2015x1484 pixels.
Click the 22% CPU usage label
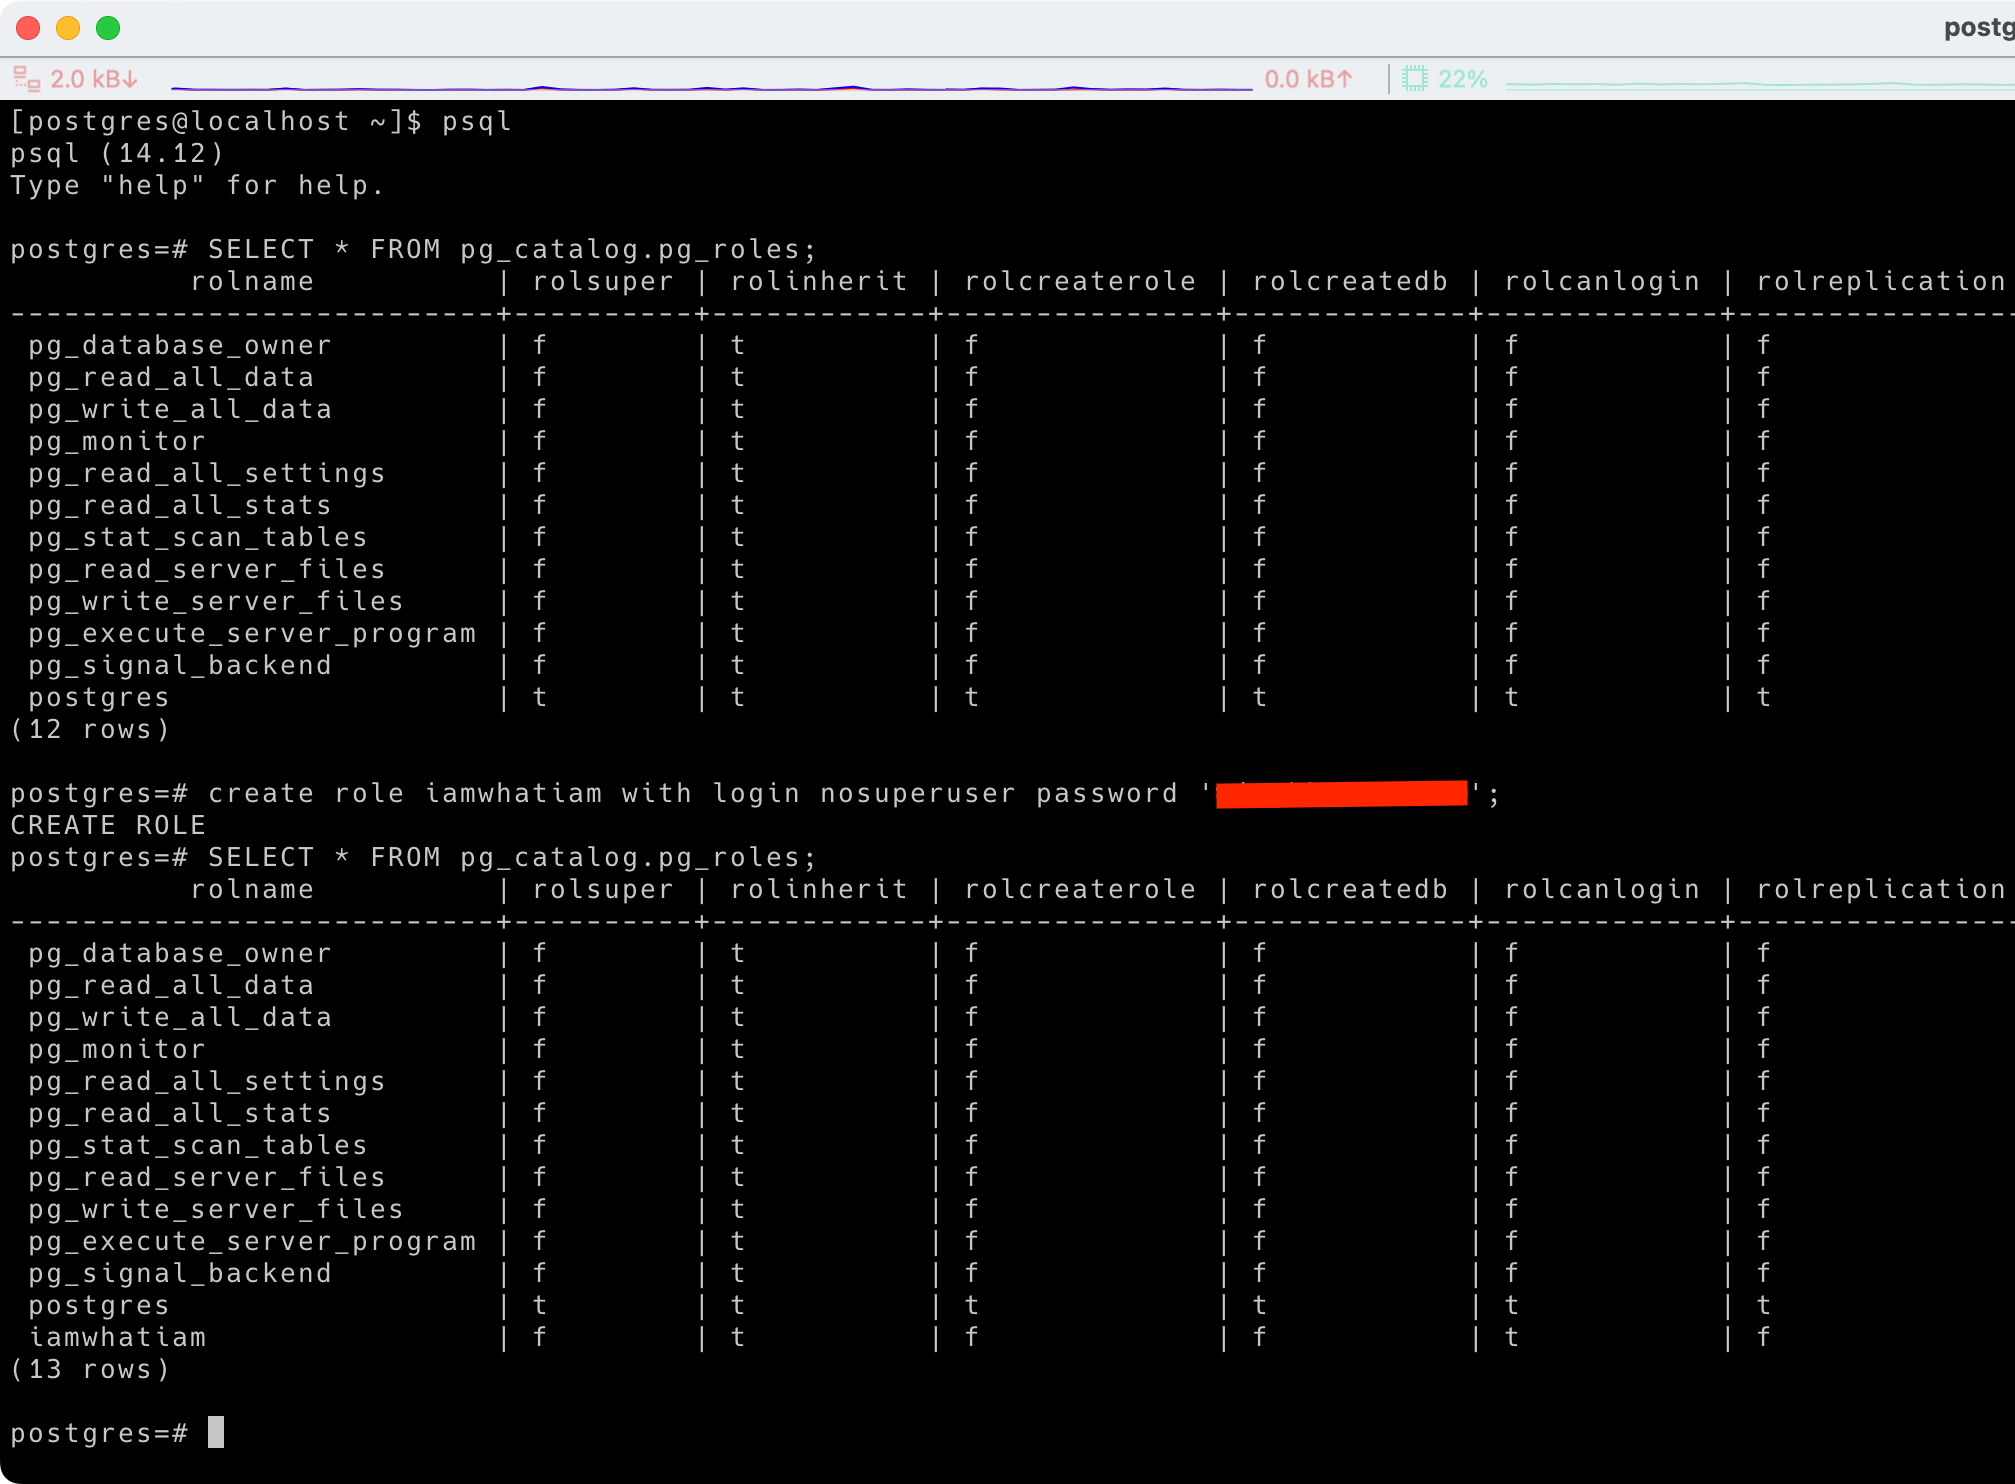coord(1462,79)
